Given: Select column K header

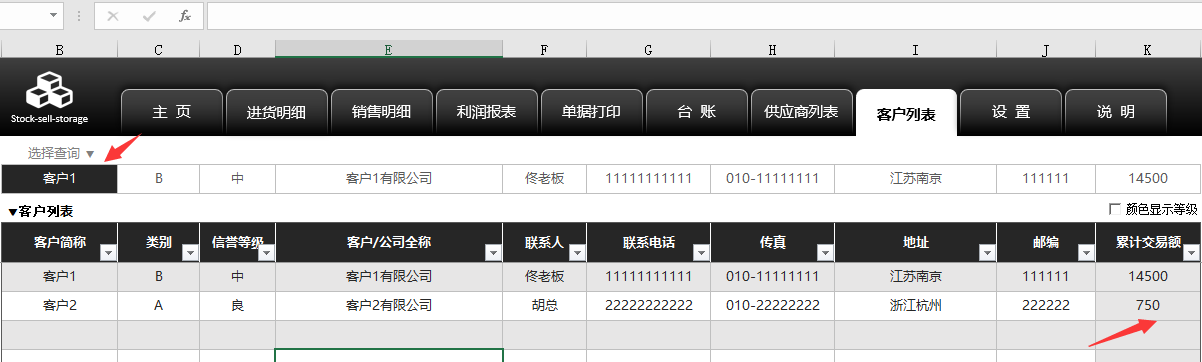Looking at the screenshot, I should click(1148, 49).
